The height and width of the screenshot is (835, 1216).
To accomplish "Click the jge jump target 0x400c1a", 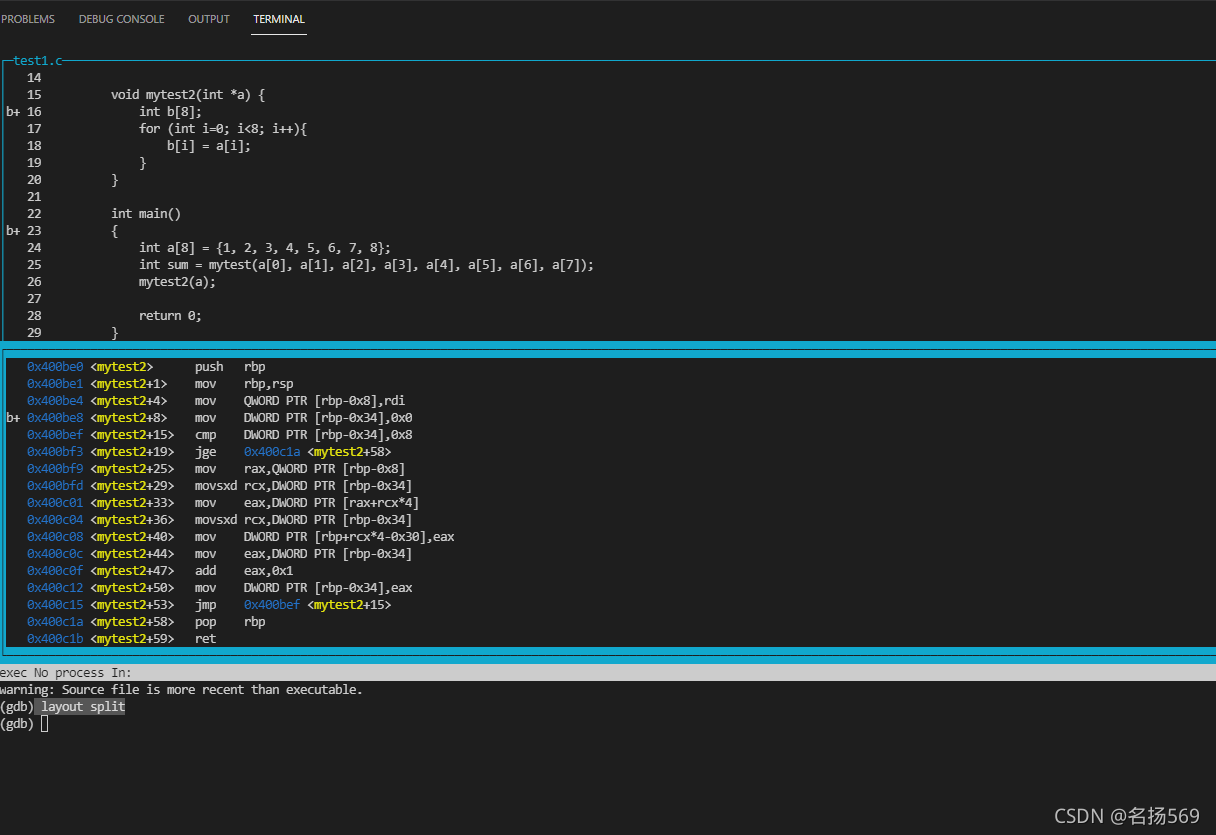I will tap(272, 452).
